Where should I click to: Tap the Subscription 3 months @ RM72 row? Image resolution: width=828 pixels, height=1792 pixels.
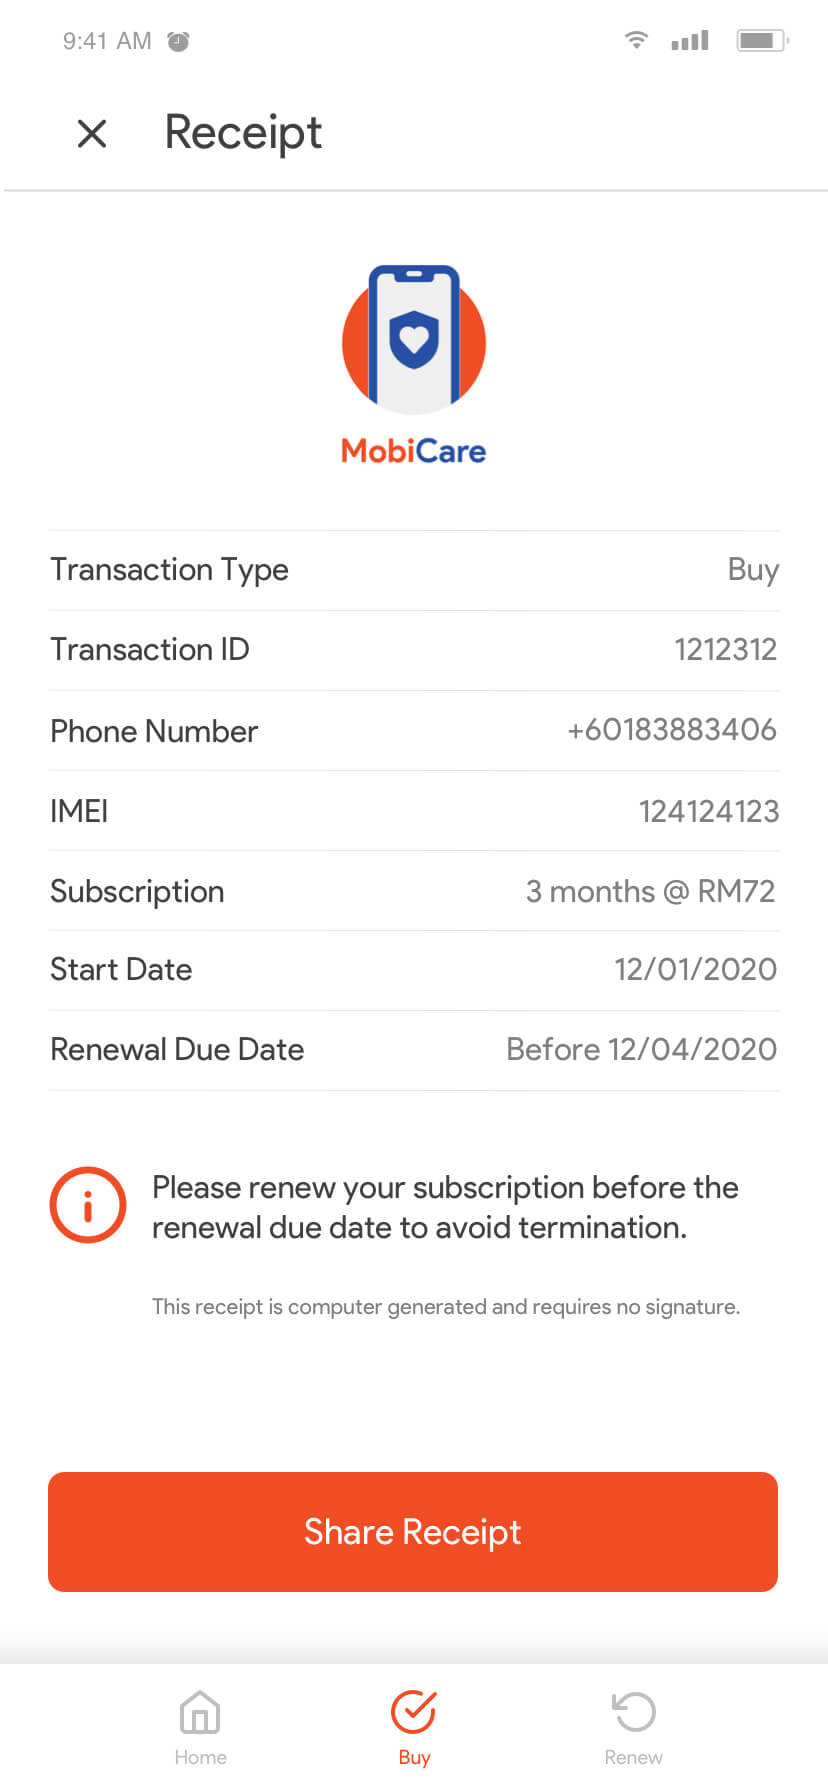pyautogui.click(x=413, y=891)
